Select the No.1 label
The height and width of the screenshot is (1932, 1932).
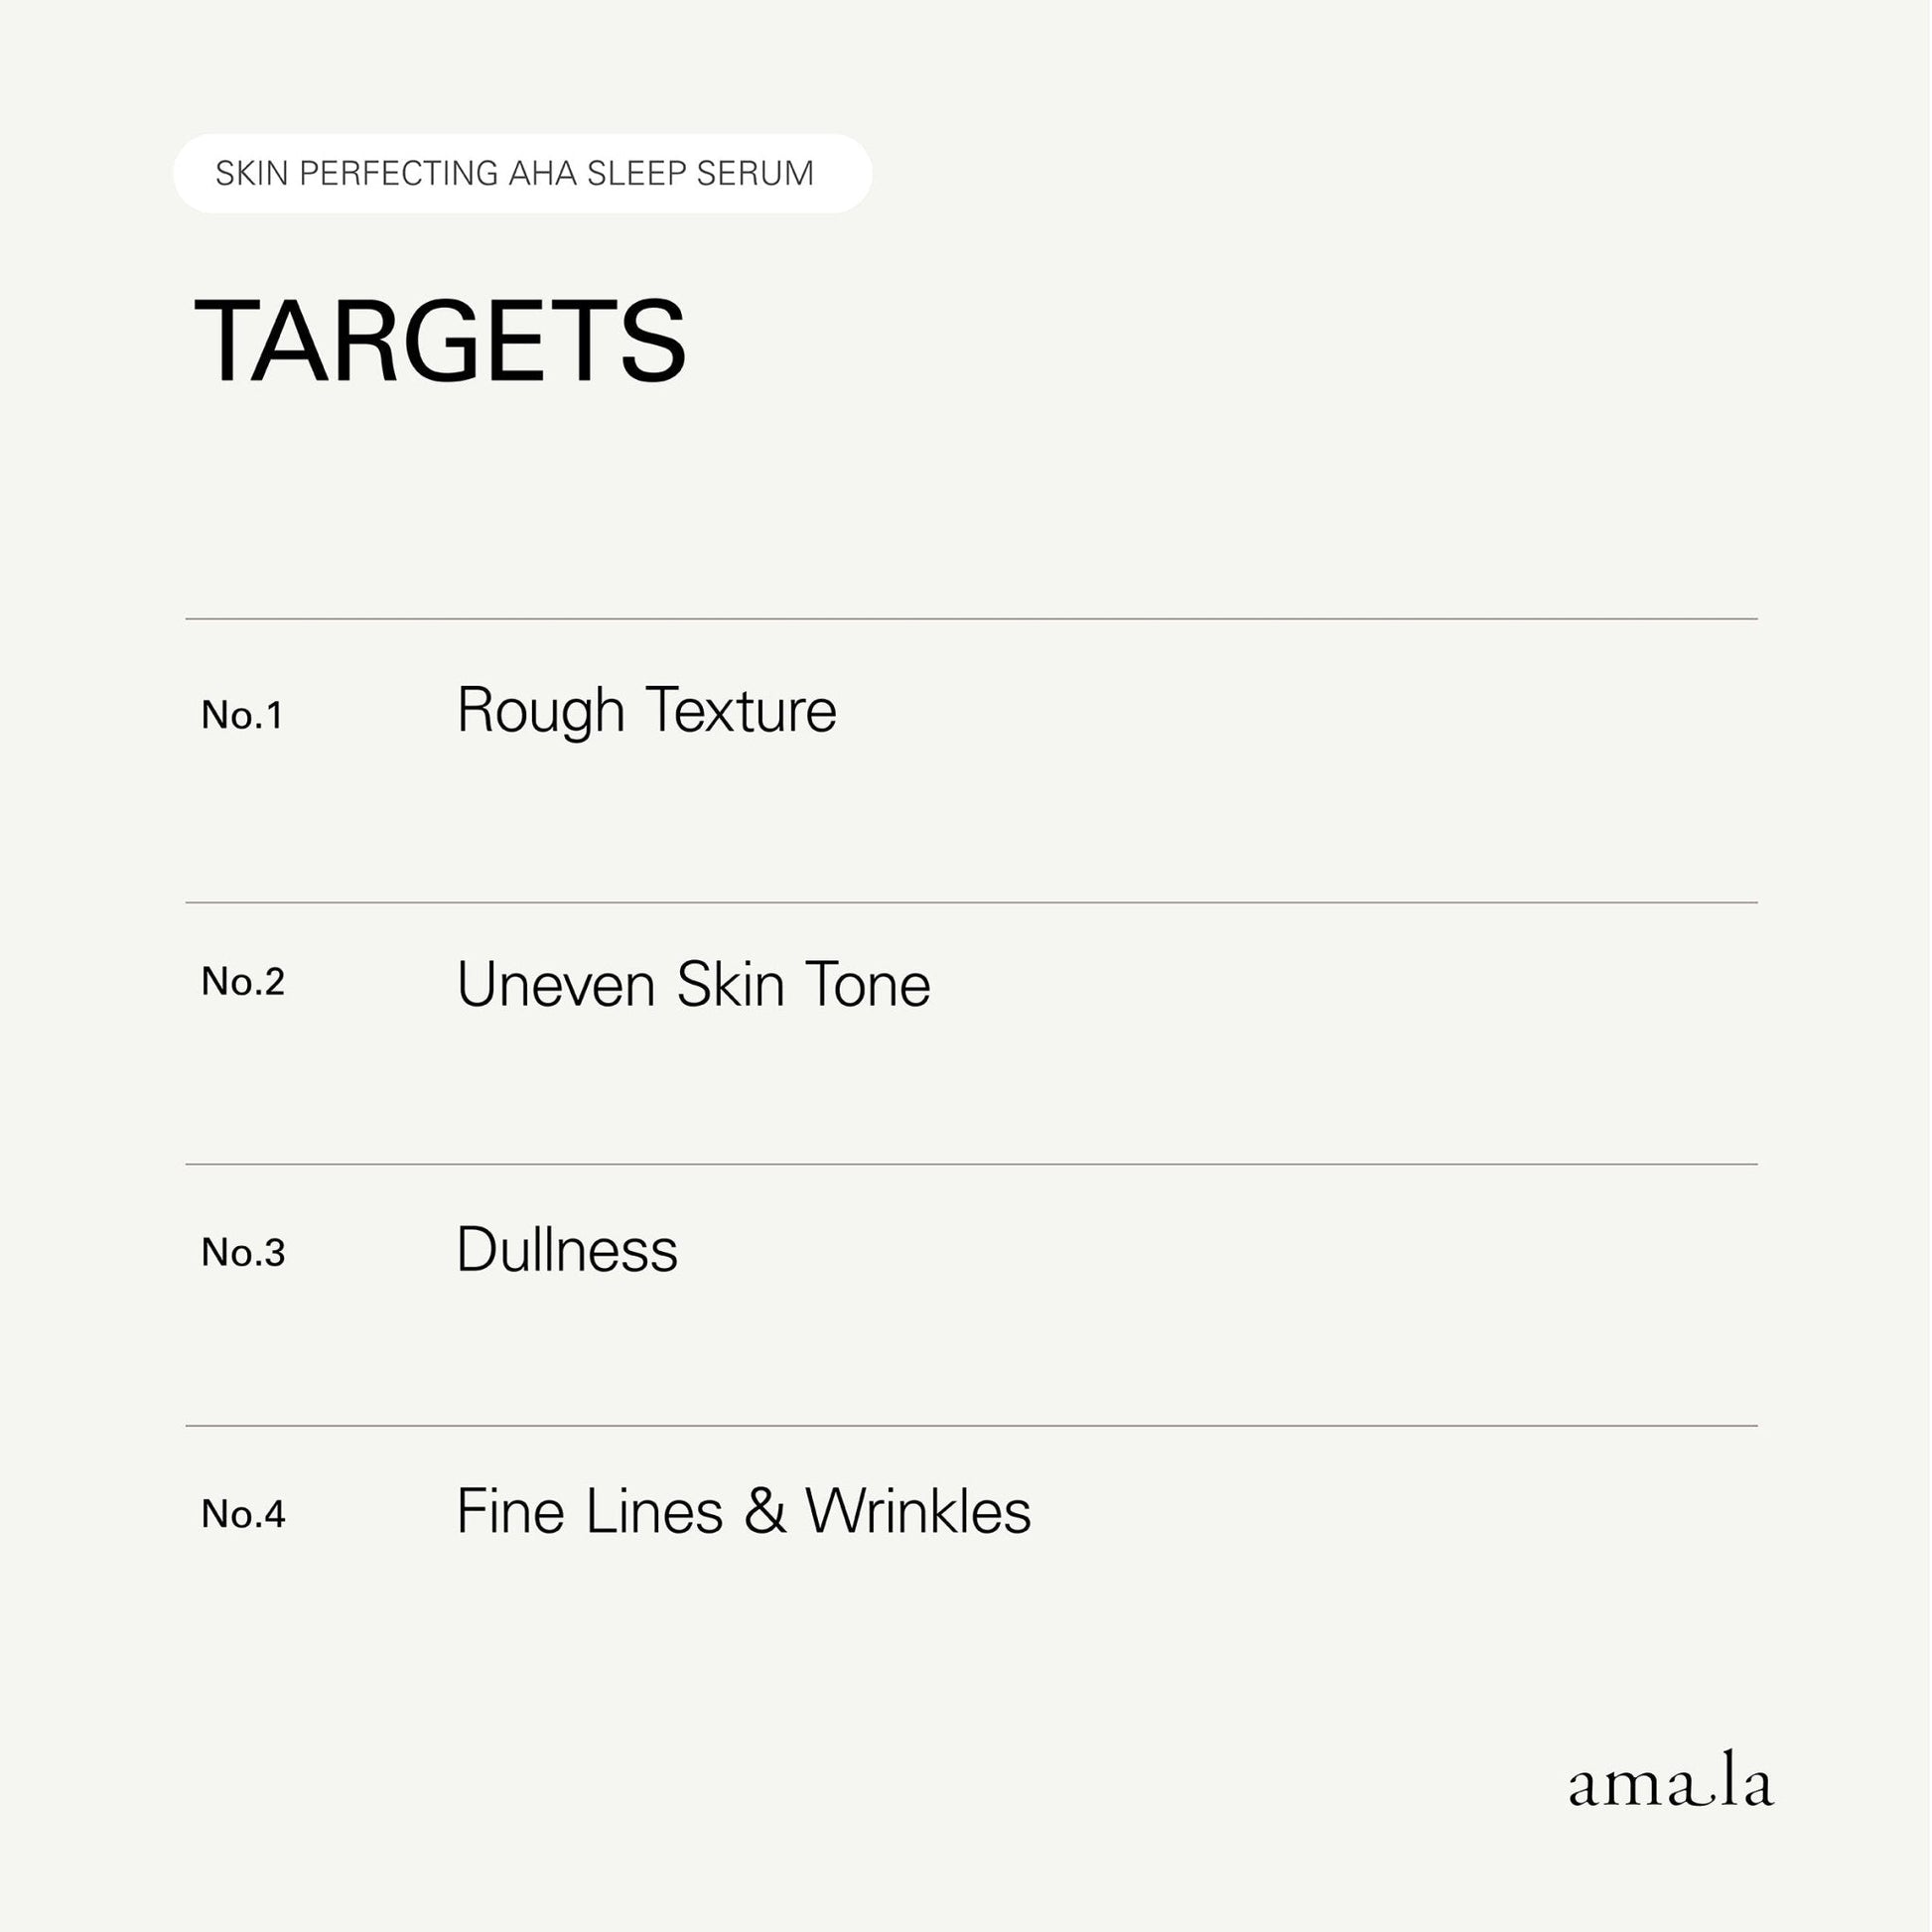click(x=242, y=715)
